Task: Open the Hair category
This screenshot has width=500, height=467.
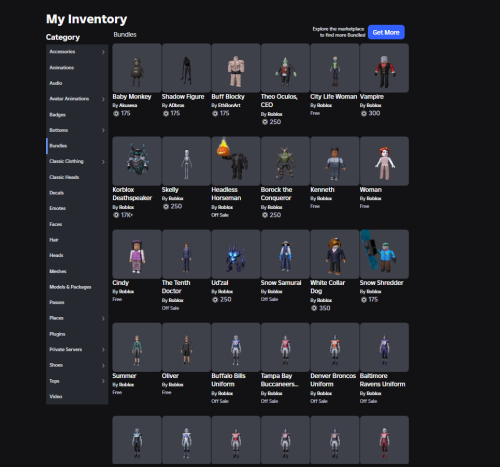Action: (x=77, y=240)
